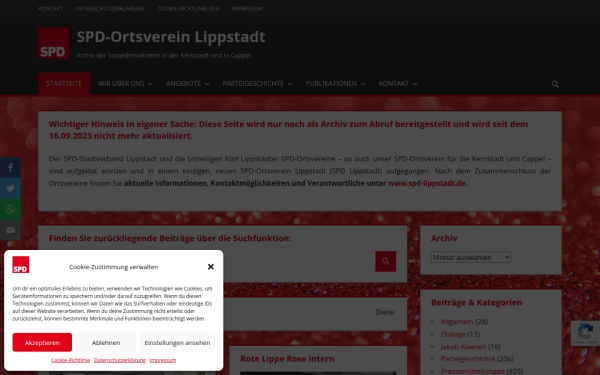Click the SPD logo in the cookie dialog
This screenshot has height=375, width=600.
tap(21, 264)
